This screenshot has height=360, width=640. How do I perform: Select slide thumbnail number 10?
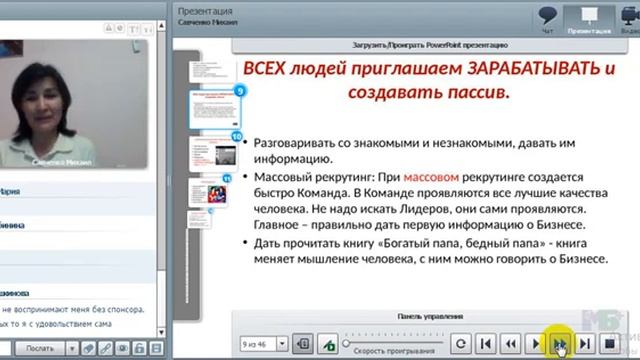coord(213,154)
